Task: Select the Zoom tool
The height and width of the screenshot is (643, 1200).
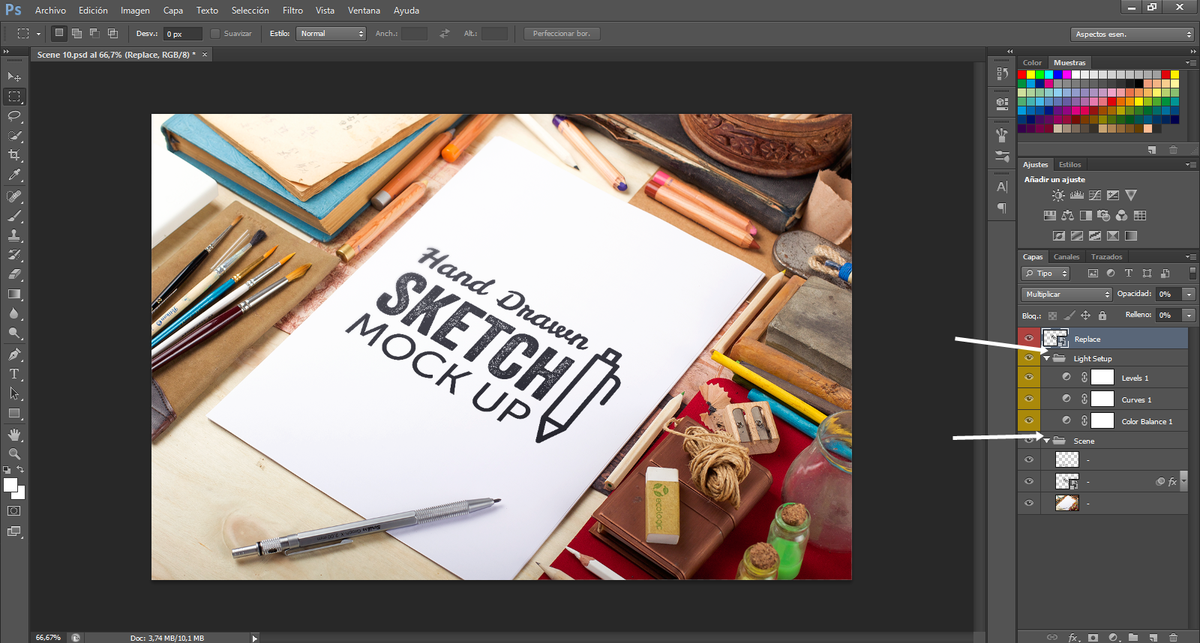Action: point(14,455)
